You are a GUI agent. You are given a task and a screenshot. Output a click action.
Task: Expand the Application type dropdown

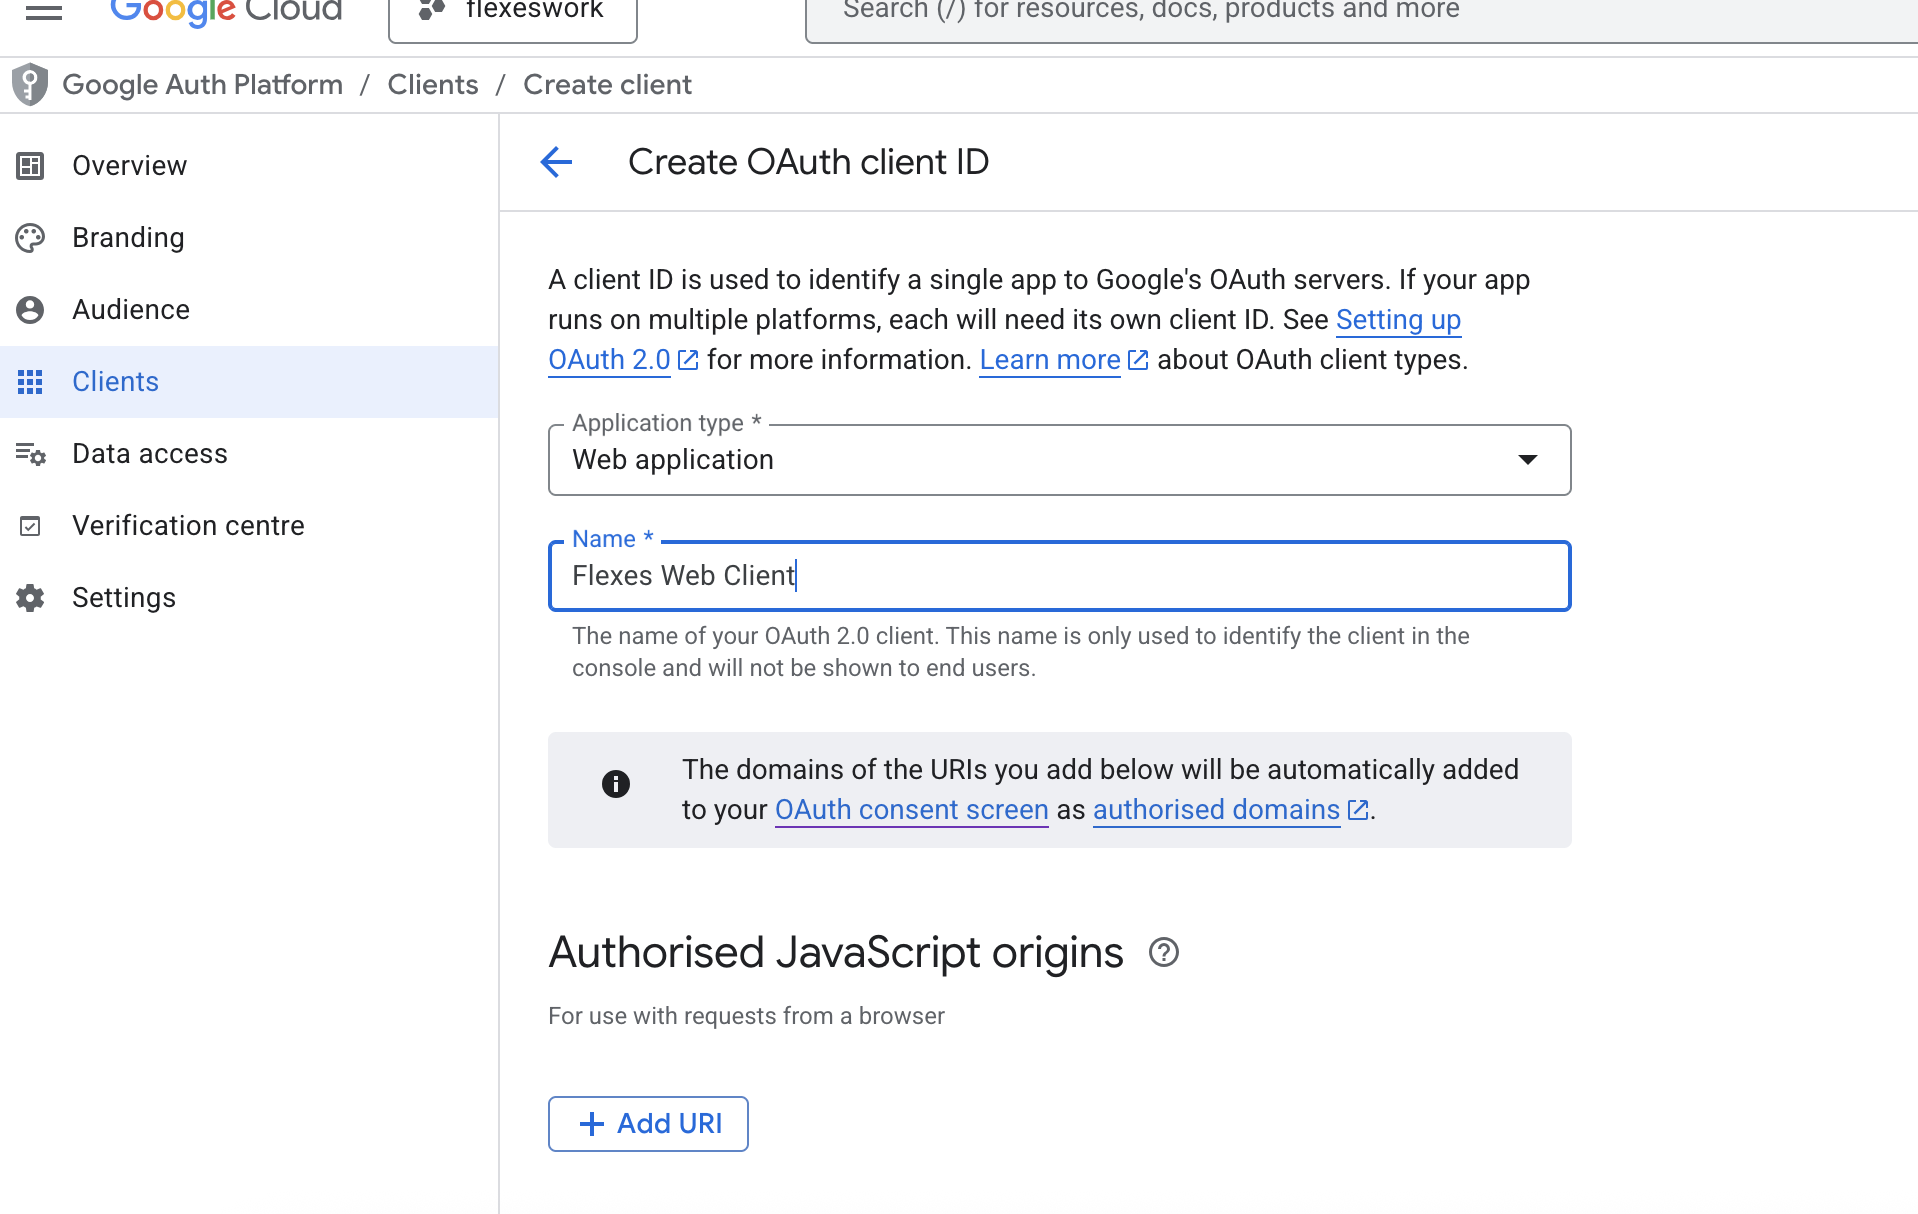[1058, 460]
